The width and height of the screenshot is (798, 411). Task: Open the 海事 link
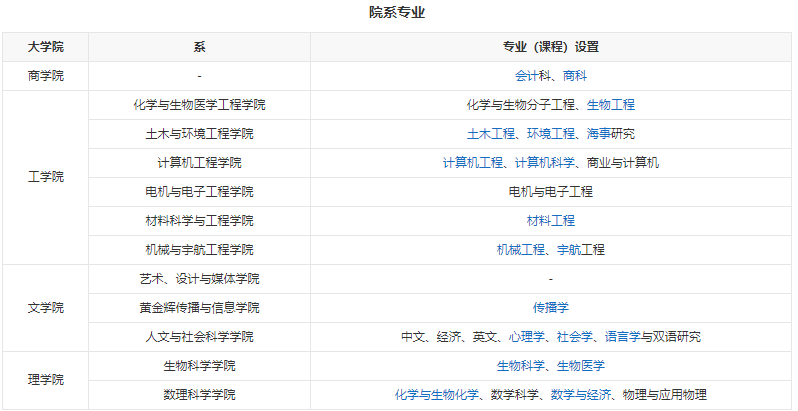click(x=598, y=134)
